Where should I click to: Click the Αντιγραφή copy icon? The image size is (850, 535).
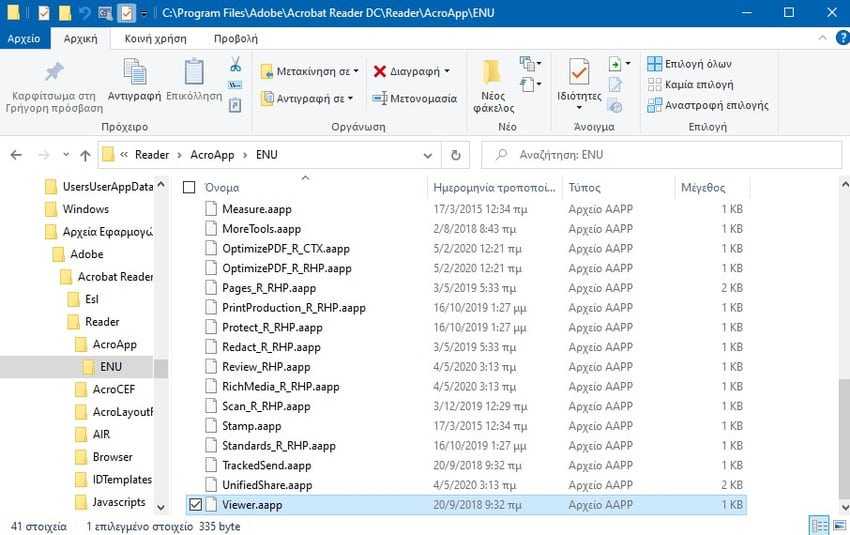pos(134,72)
